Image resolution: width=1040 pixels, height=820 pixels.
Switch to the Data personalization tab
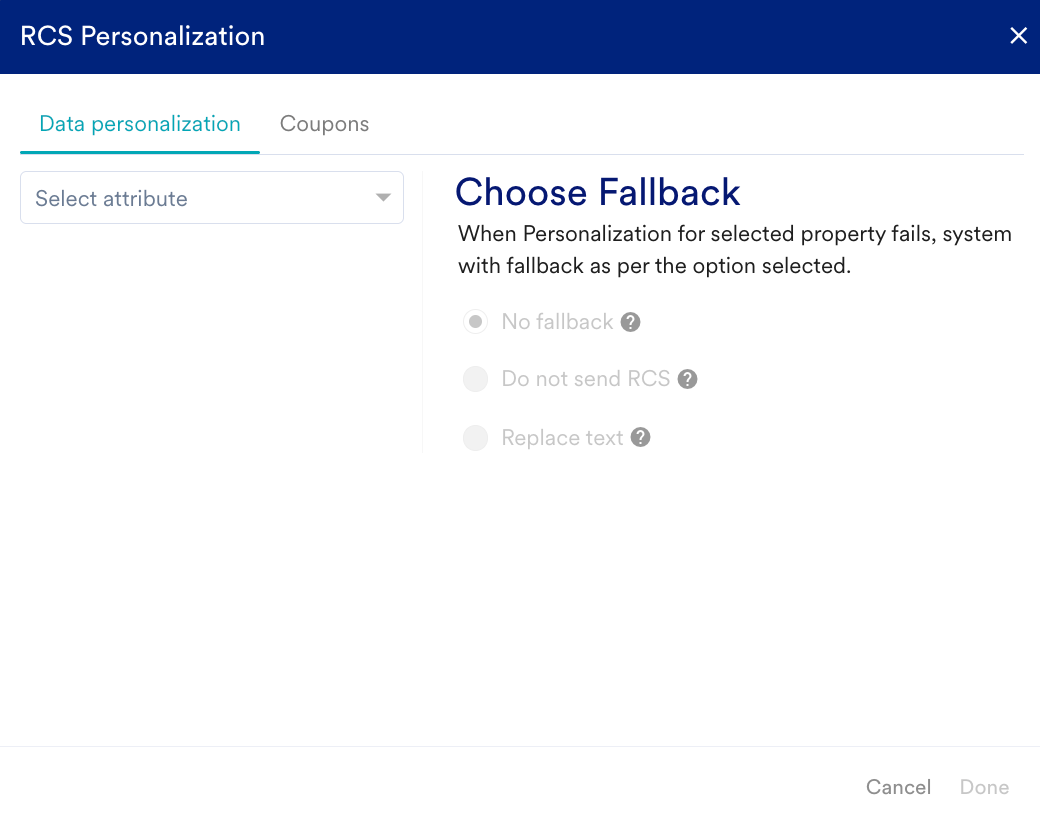(140, 124)
